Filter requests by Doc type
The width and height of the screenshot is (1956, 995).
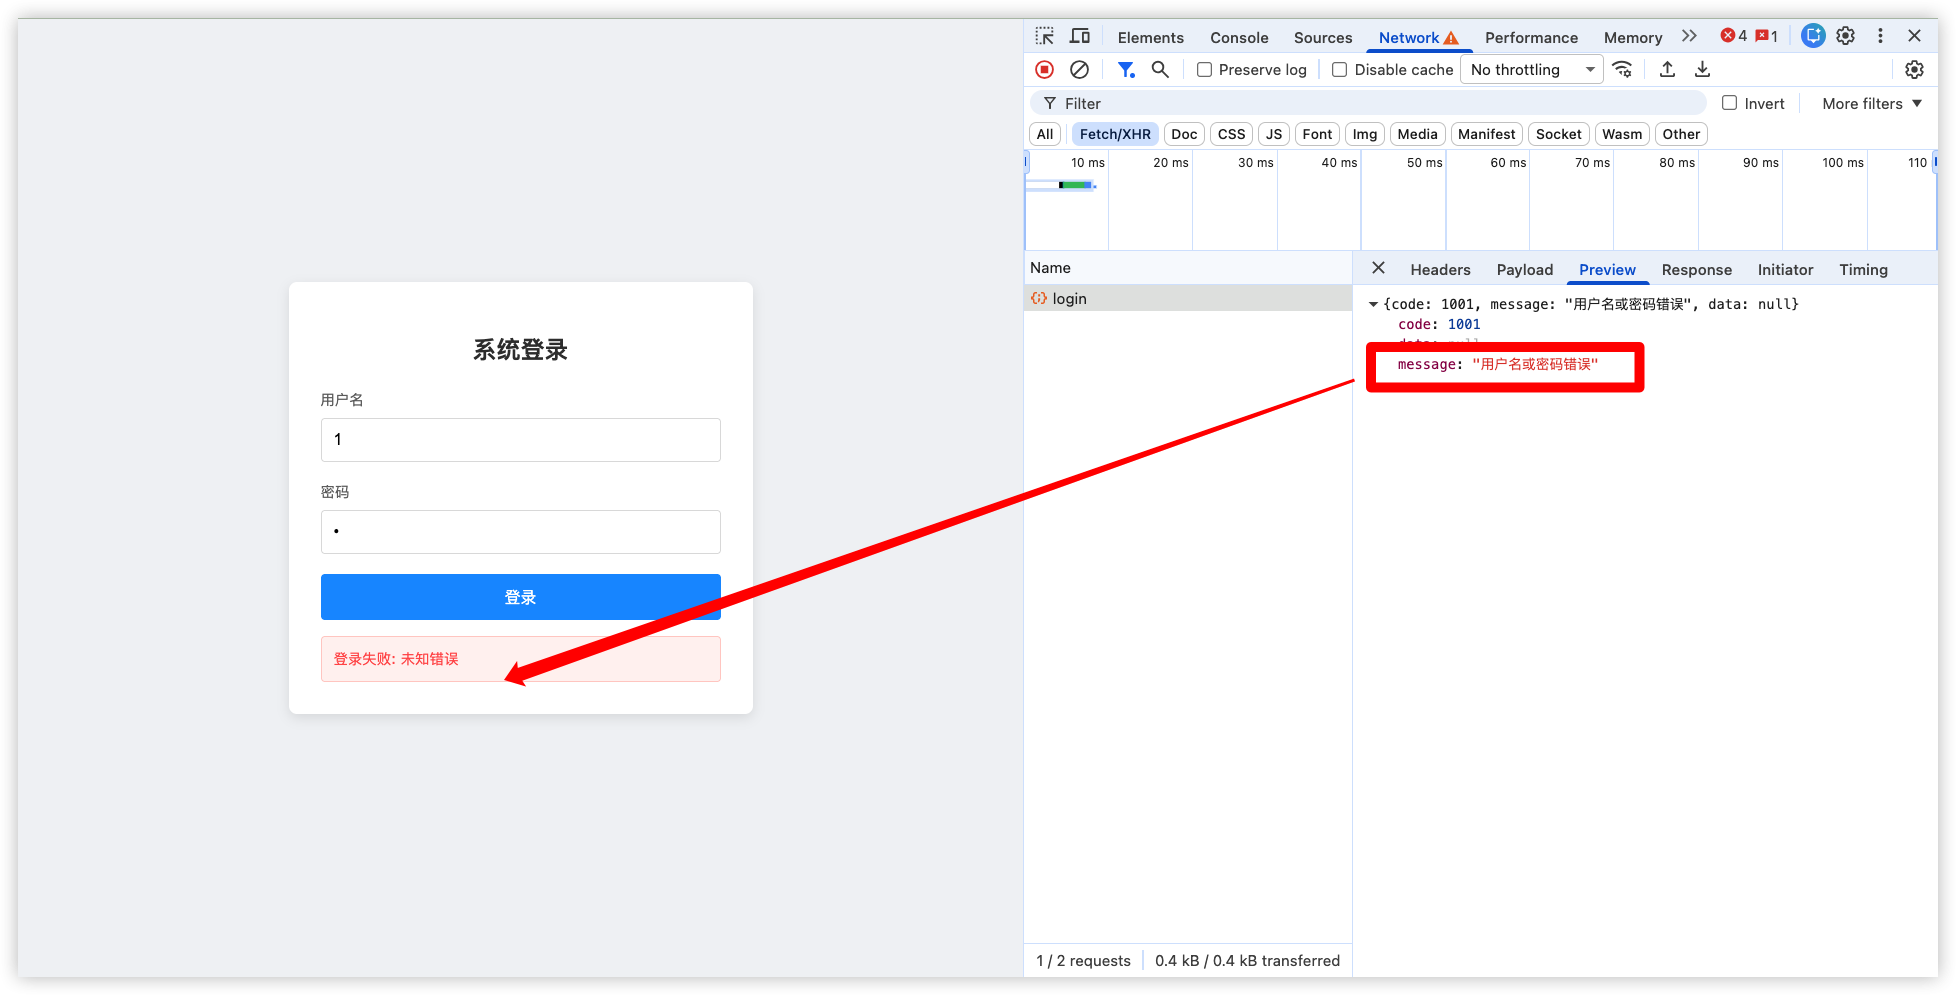click(1184, 134)
